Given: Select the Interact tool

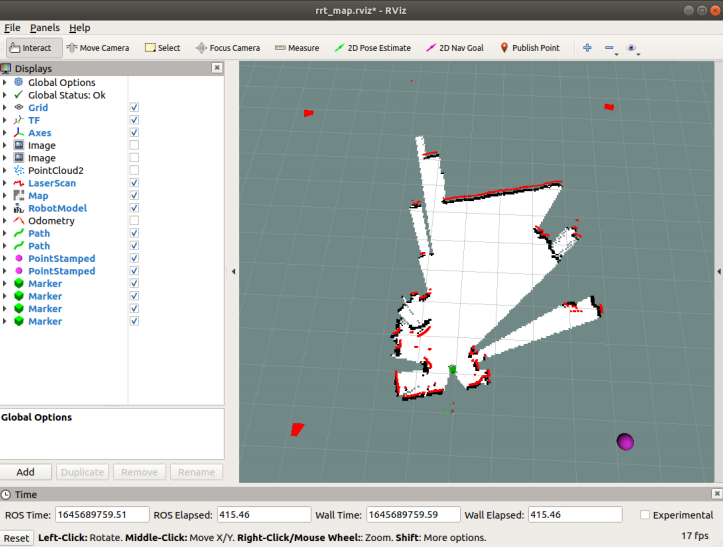Looking at the screenshot, I should point(31,47).
